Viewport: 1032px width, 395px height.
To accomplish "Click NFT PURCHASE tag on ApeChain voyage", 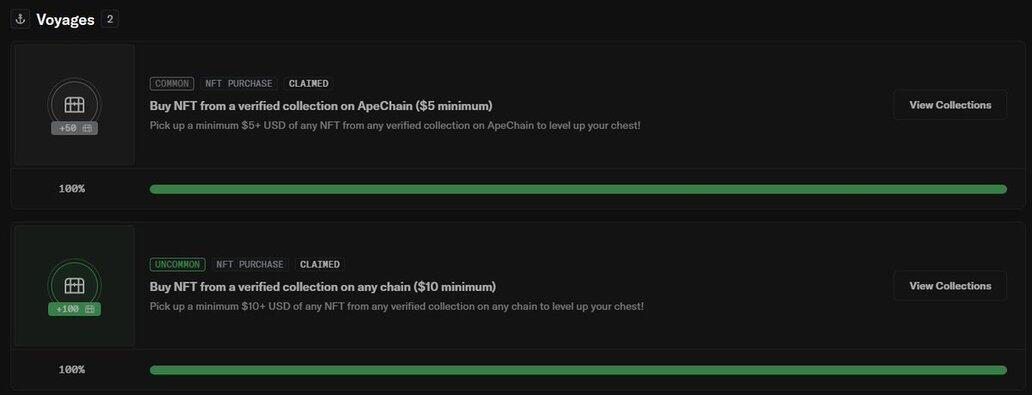I will pyautogui.click(x=238, y=84).
